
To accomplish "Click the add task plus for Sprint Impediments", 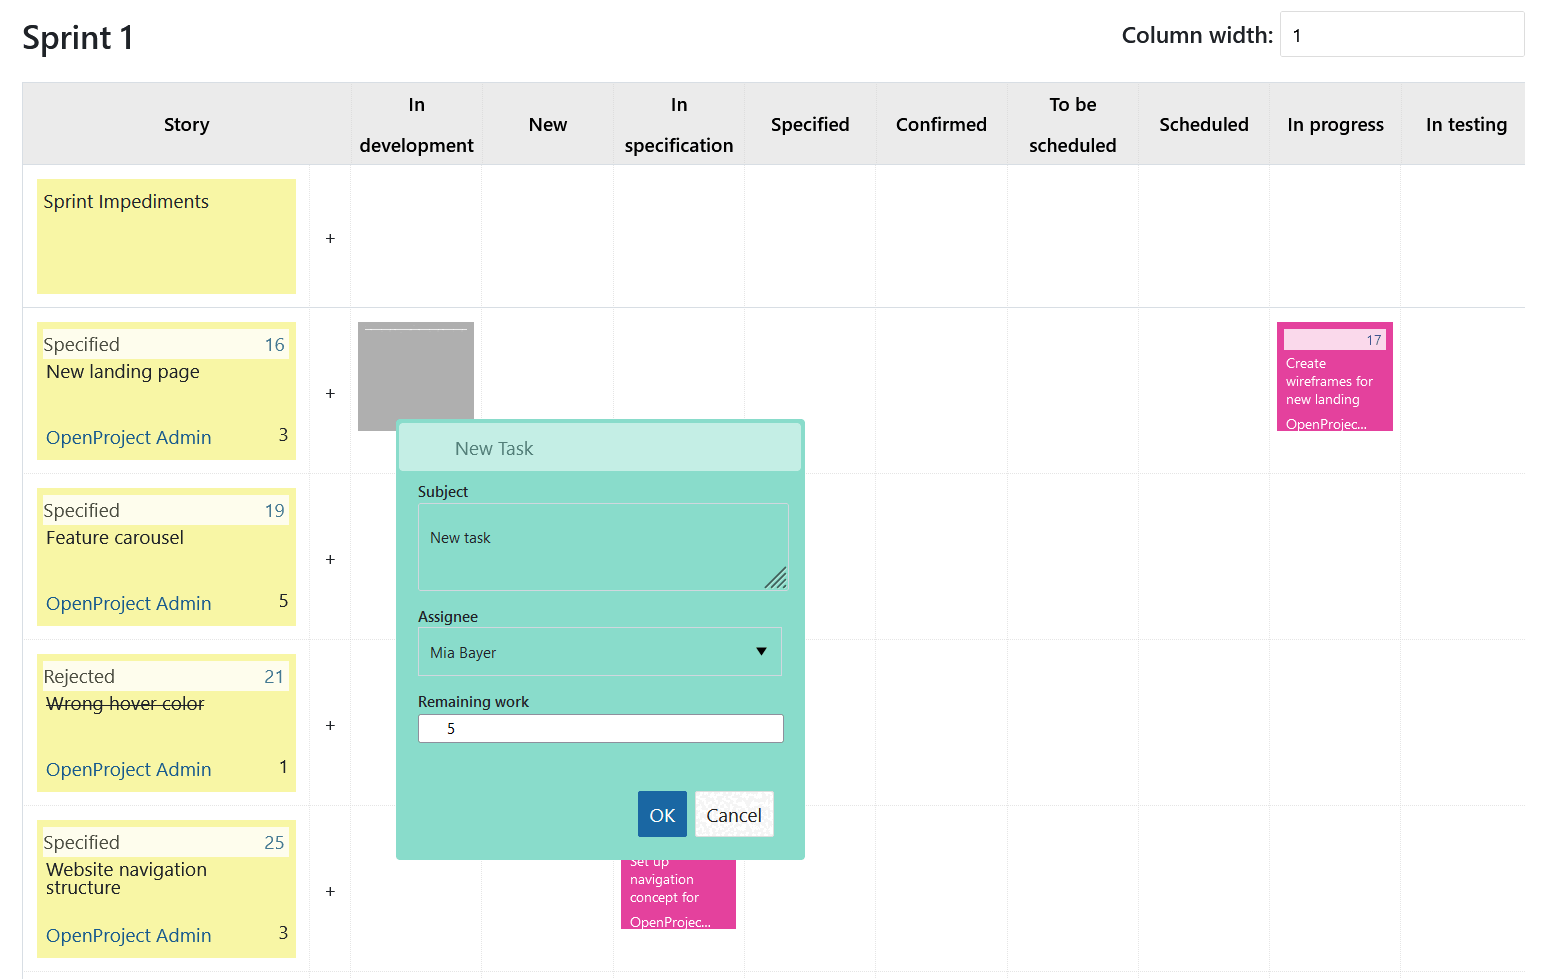I will coord(330,238).
